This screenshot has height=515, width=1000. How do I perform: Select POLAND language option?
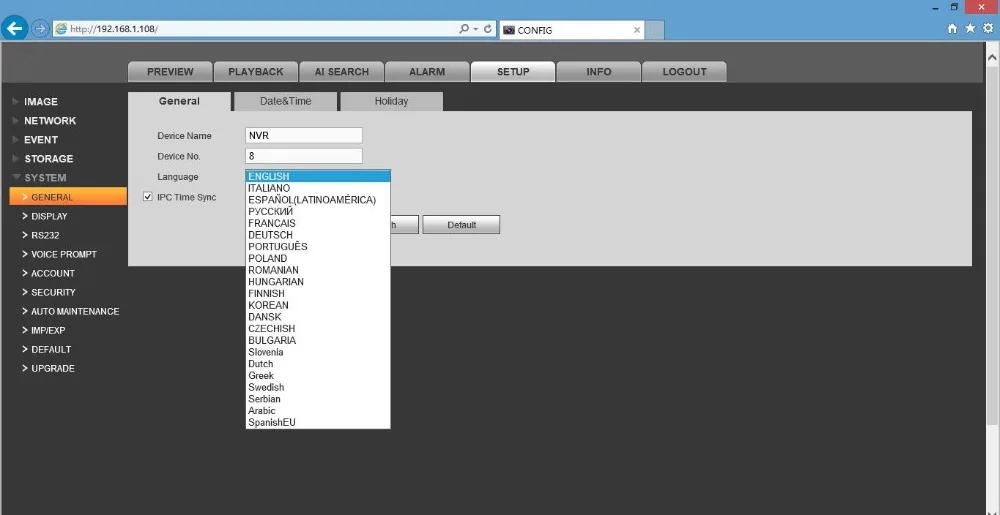tap(318, 258)
